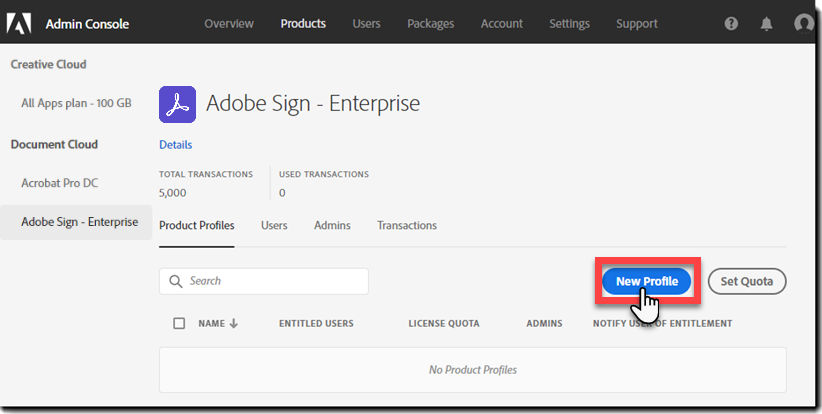
Task: Open the Details link
Action: point(176,145)
